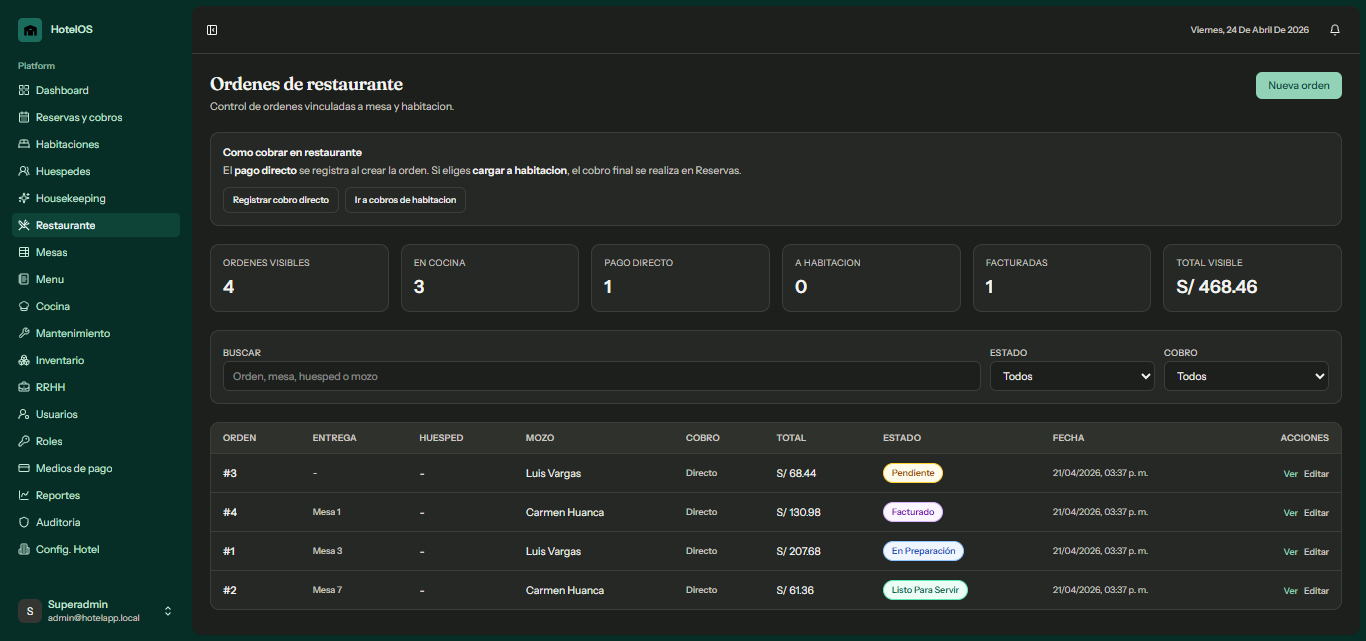This screenshot has height=641, width=1366.
Task: Open Inventario from the sidebar
Action: click(x=60, y=360)
